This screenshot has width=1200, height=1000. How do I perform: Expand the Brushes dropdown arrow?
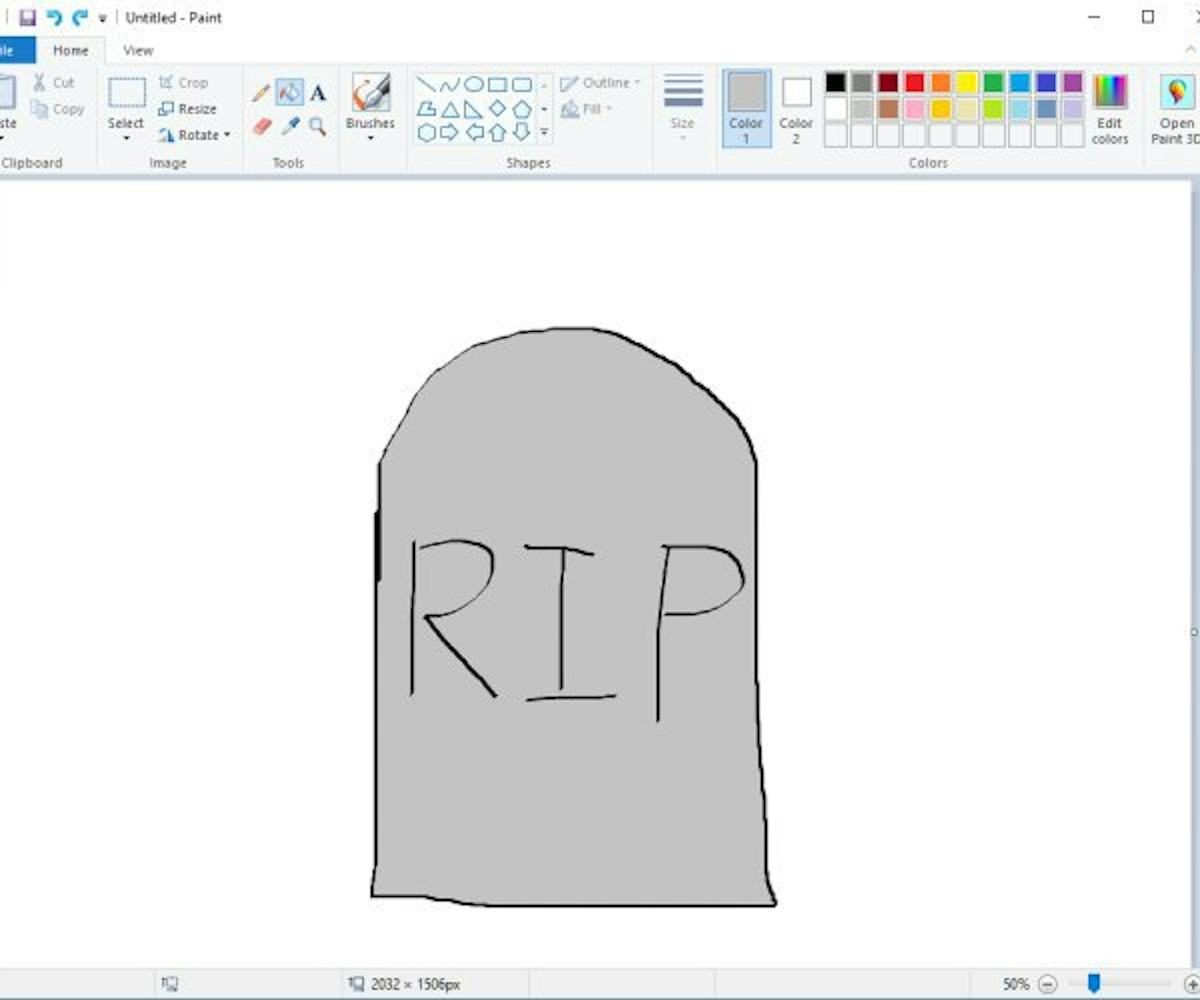tap(371, 137)
